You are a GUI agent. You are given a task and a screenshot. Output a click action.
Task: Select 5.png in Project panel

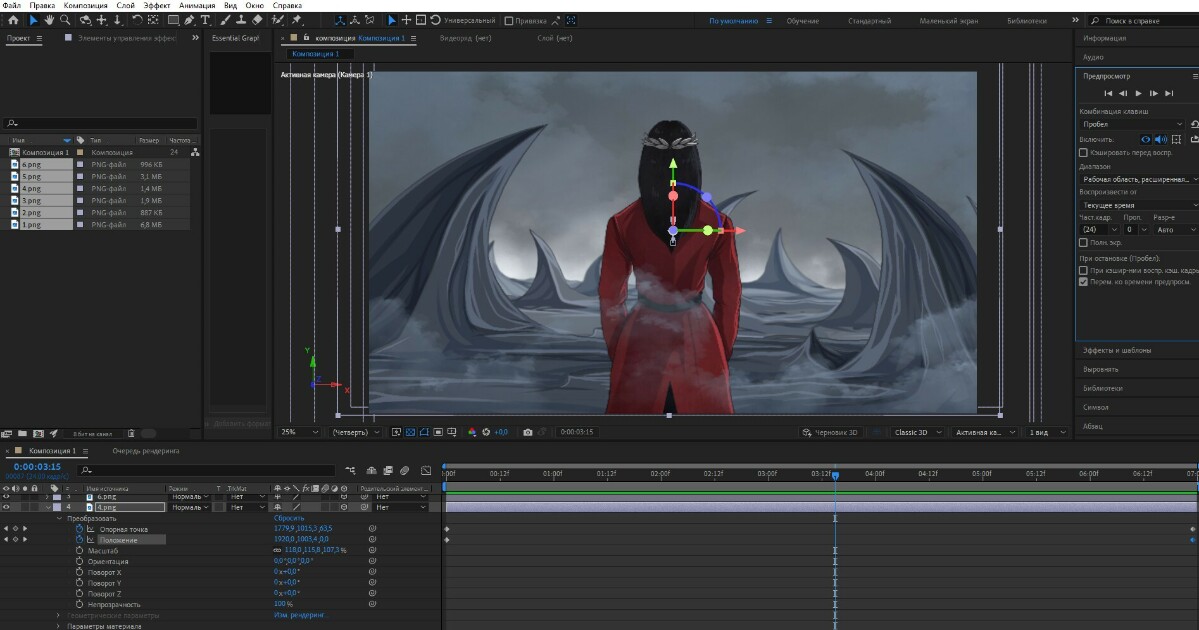31,176
